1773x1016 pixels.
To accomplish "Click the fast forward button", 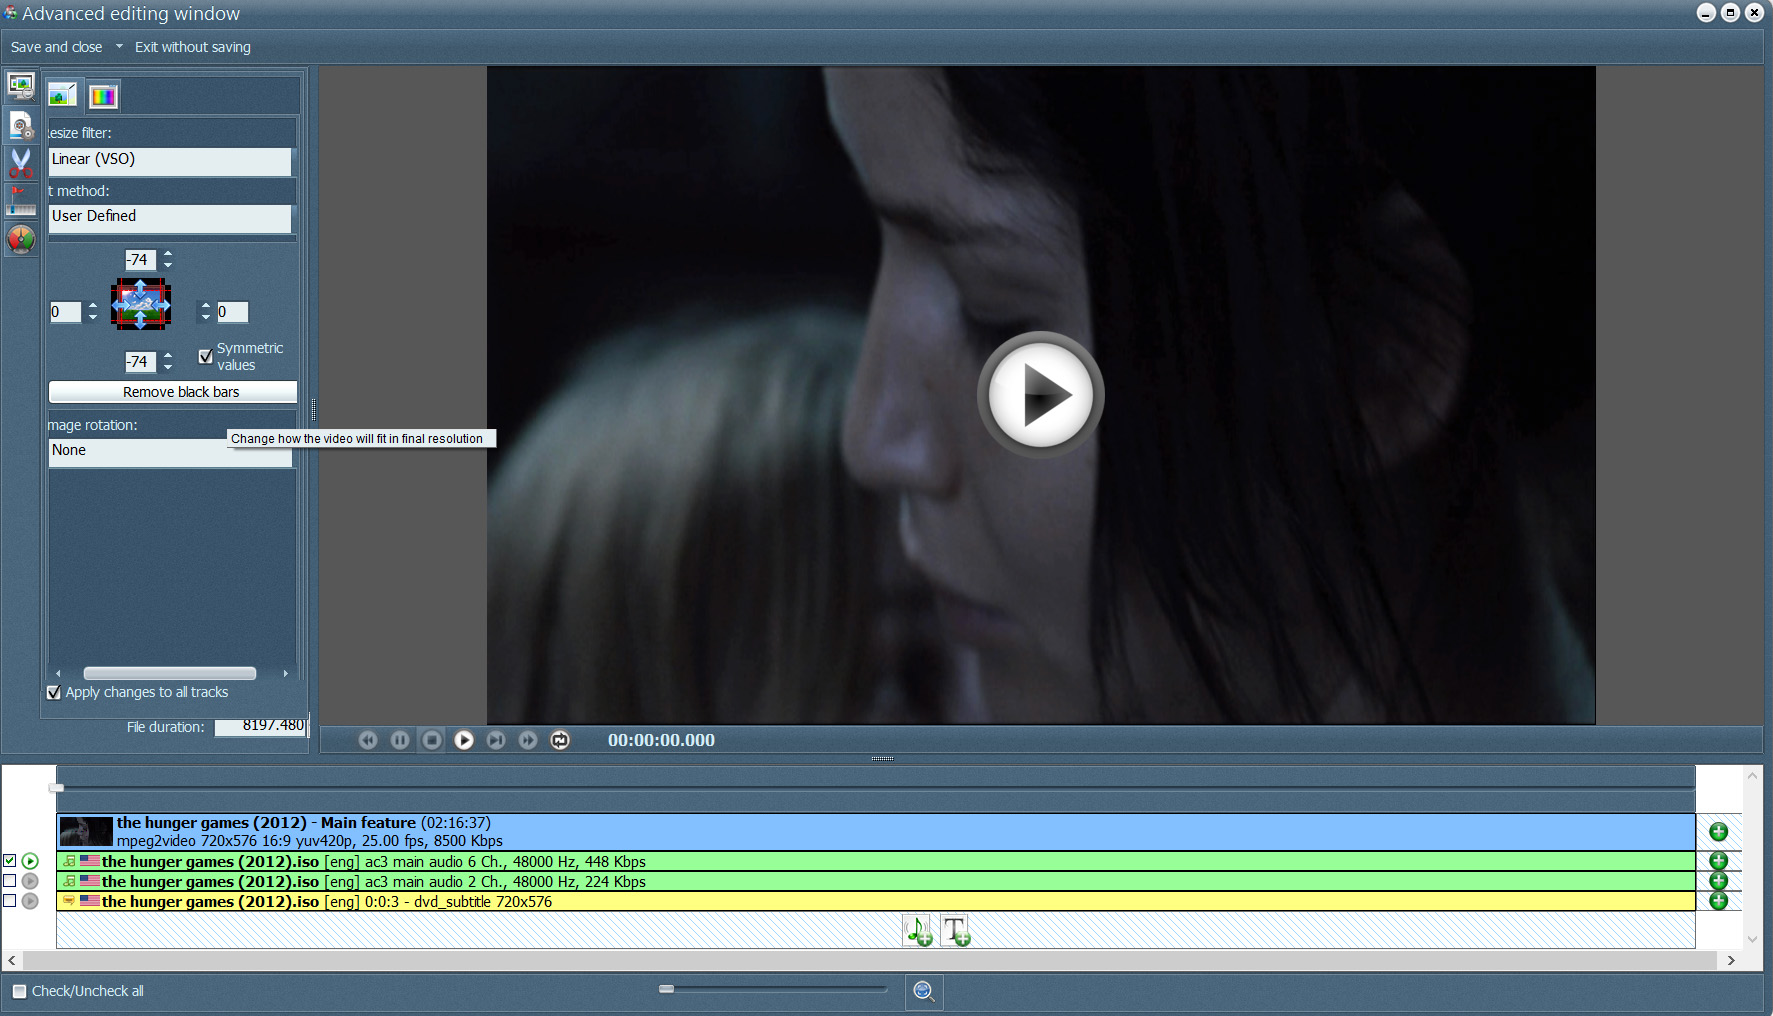I will (x=528, y=740).
